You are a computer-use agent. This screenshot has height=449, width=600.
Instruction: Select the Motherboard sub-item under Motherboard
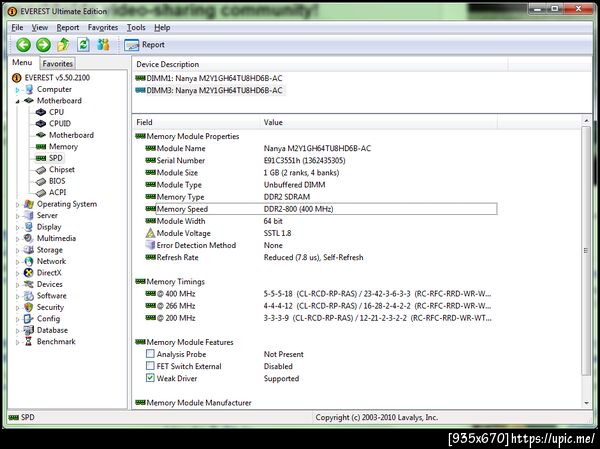point(71,135)
